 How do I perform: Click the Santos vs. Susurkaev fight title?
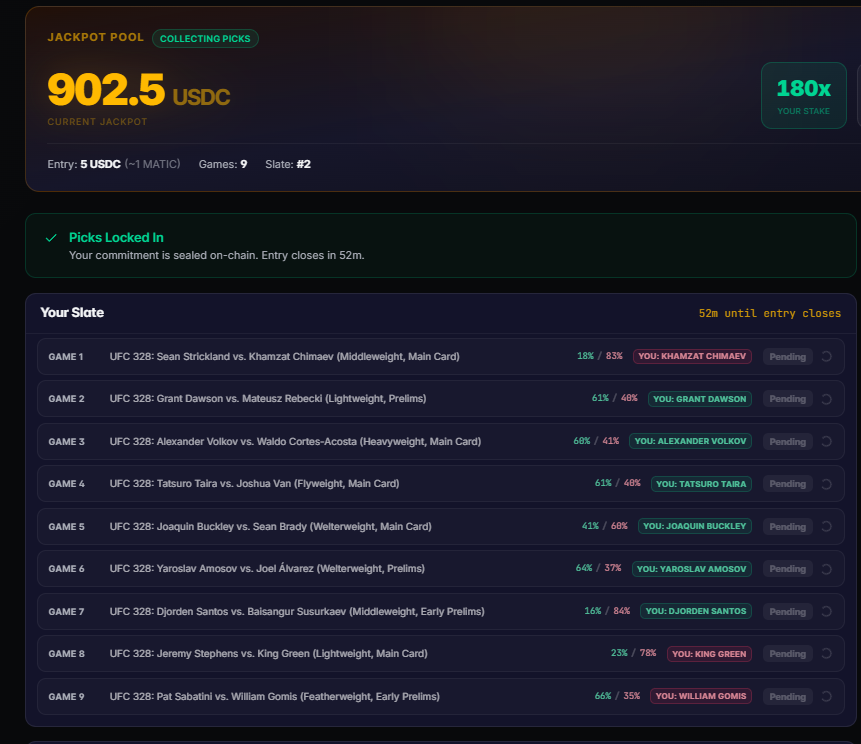point(297,611)
